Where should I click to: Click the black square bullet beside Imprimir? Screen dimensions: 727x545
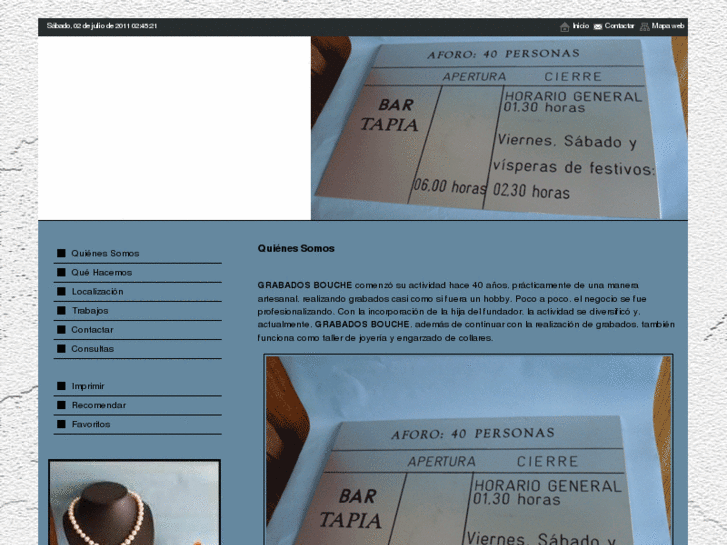tap(61, 385)
